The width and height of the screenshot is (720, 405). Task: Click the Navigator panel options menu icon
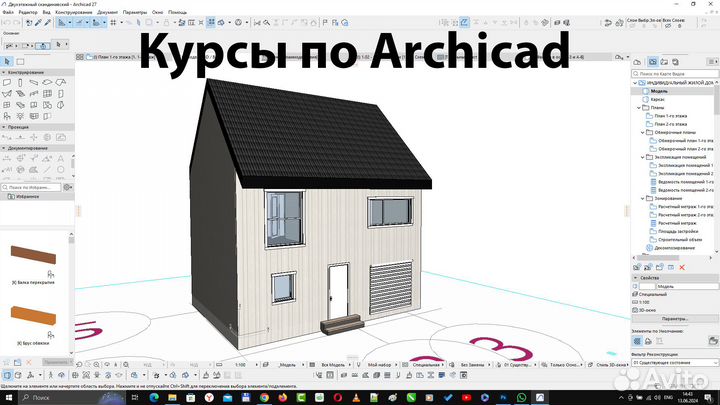[x=713, y=62]
